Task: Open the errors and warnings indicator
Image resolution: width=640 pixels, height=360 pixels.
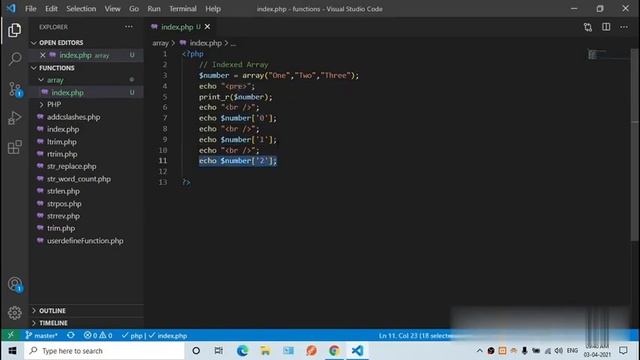Action: click(x=98, y=336)
